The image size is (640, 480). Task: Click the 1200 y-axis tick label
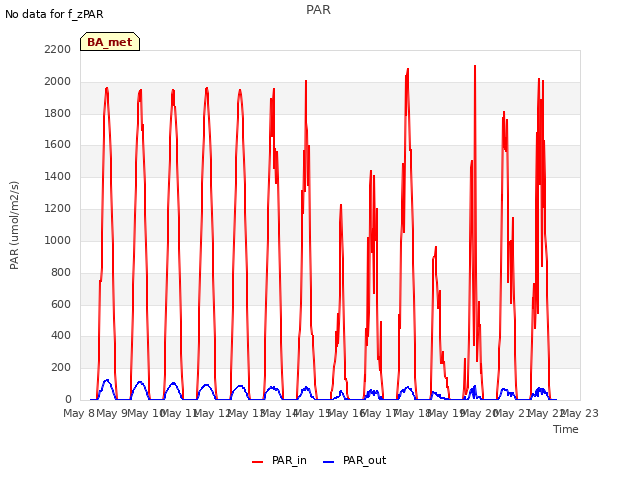point(58,209)
